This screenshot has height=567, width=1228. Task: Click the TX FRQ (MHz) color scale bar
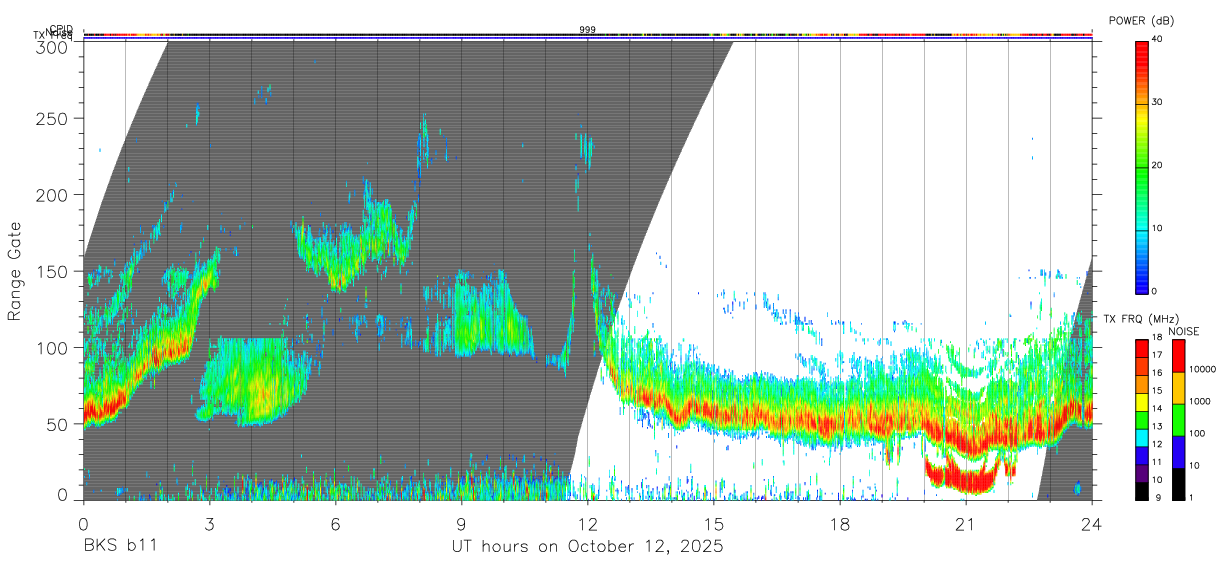[x=1141, y=419]
